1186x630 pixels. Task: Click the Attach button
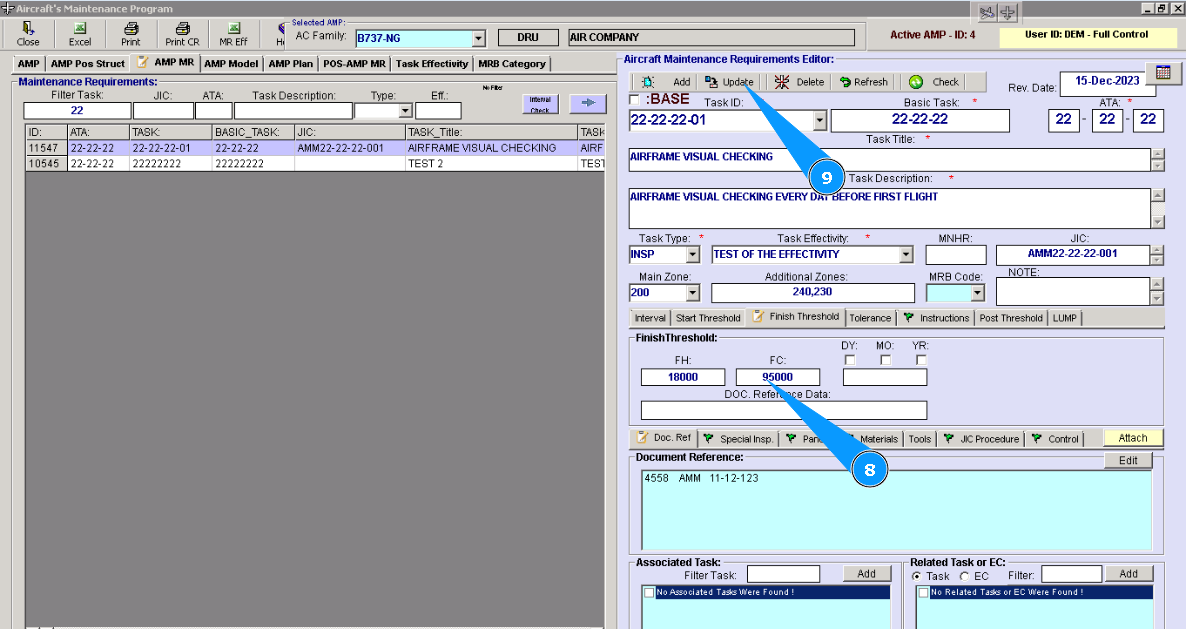pyautogui.click(x=1132, y=438)
